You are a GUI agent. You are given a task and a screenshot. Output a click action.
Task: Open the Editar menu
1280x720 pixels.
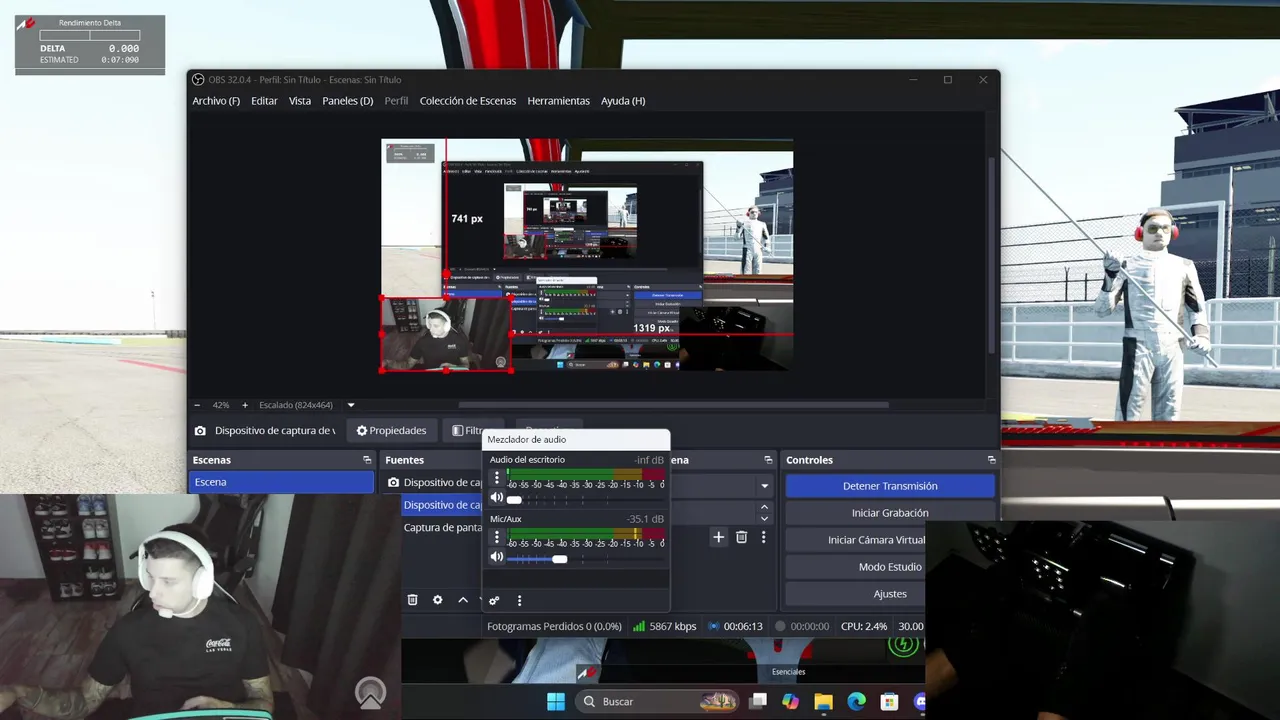tap(264, 101)
